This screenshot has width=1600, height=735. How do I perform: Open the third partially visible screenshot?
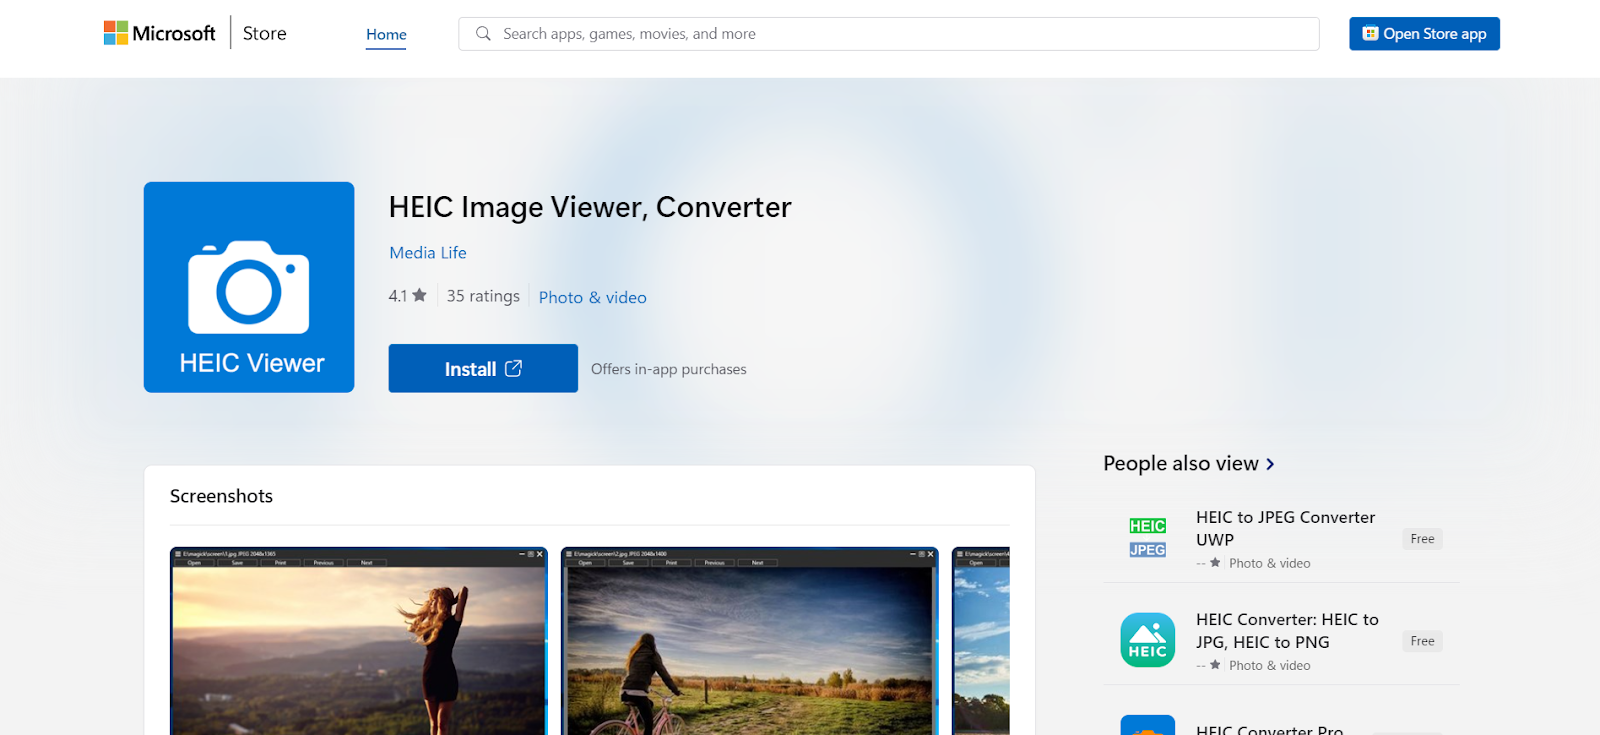[x=981, y=641]
